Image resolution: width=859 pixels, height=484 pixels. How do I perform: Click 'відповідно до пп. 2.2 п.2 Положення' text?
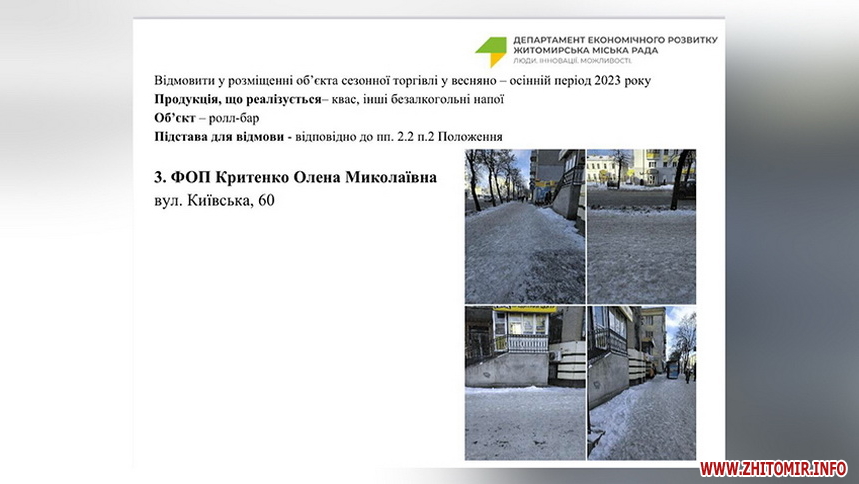click(400, 136)
